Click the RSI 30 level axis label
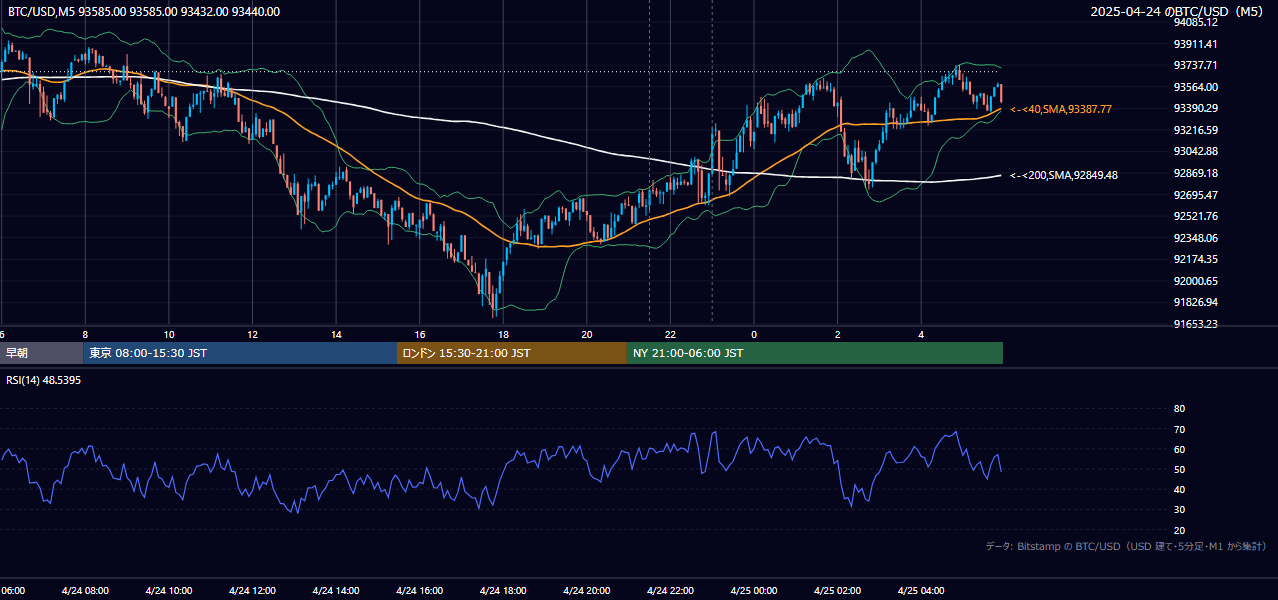 pos(1179,510)
